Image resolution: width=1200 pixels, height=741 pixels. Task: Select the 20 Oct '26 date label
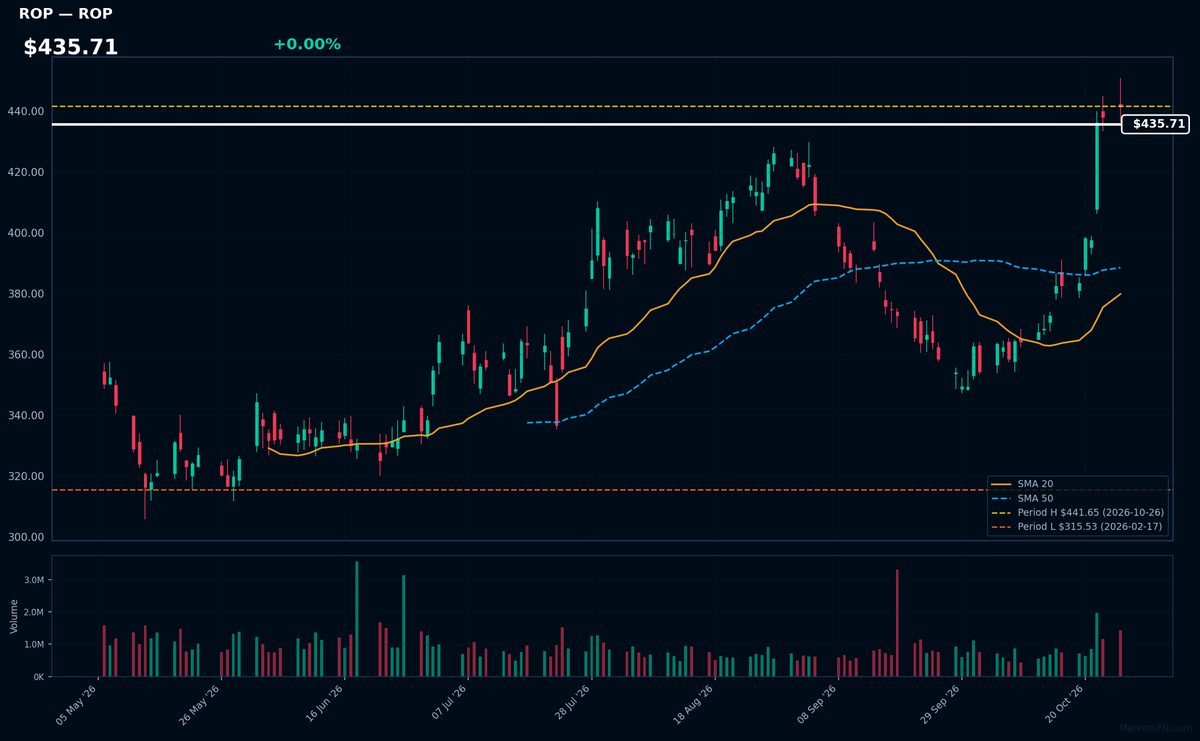(1064, 703)
